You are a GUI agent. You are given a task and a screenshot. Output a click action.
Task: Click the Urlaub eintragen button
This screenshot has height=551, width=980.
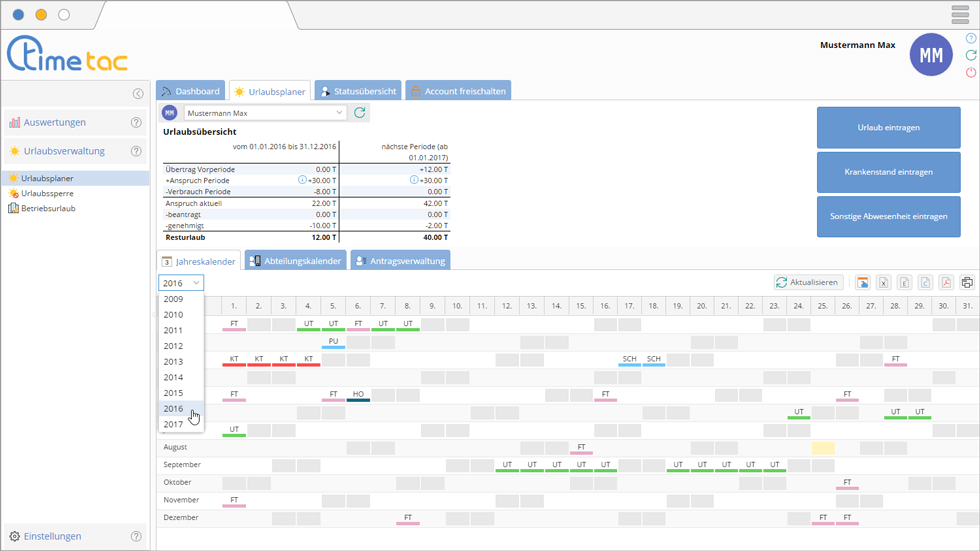[888, 128]
